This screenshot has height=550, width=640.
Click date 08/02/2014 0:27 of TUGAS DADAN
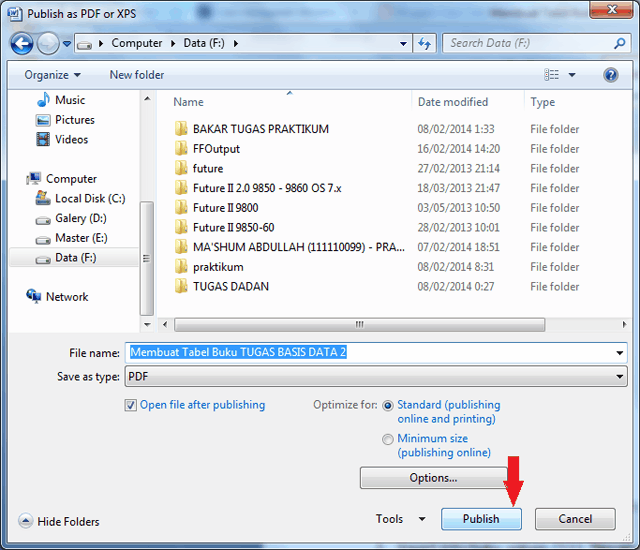pos(456,286)
